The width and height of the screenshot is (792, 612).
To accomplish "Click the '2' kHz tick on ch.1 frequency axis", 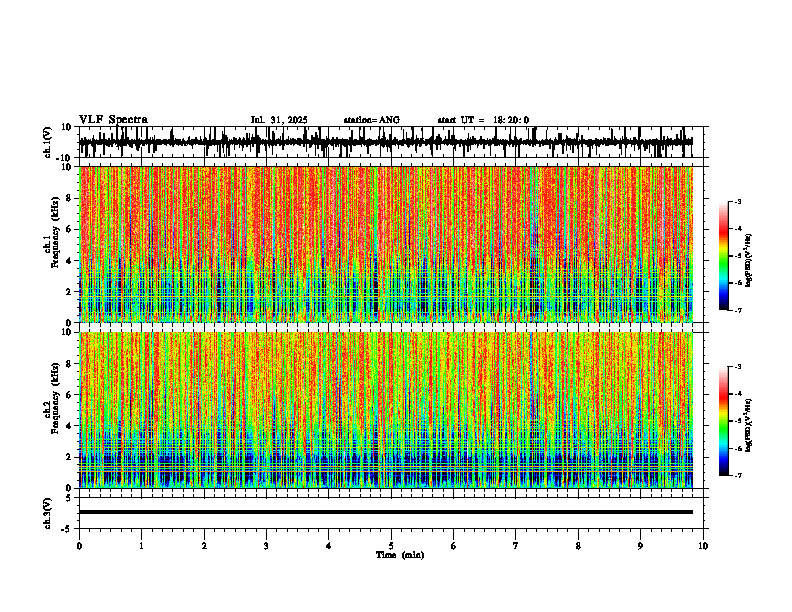I will click(x=69, y=291).
